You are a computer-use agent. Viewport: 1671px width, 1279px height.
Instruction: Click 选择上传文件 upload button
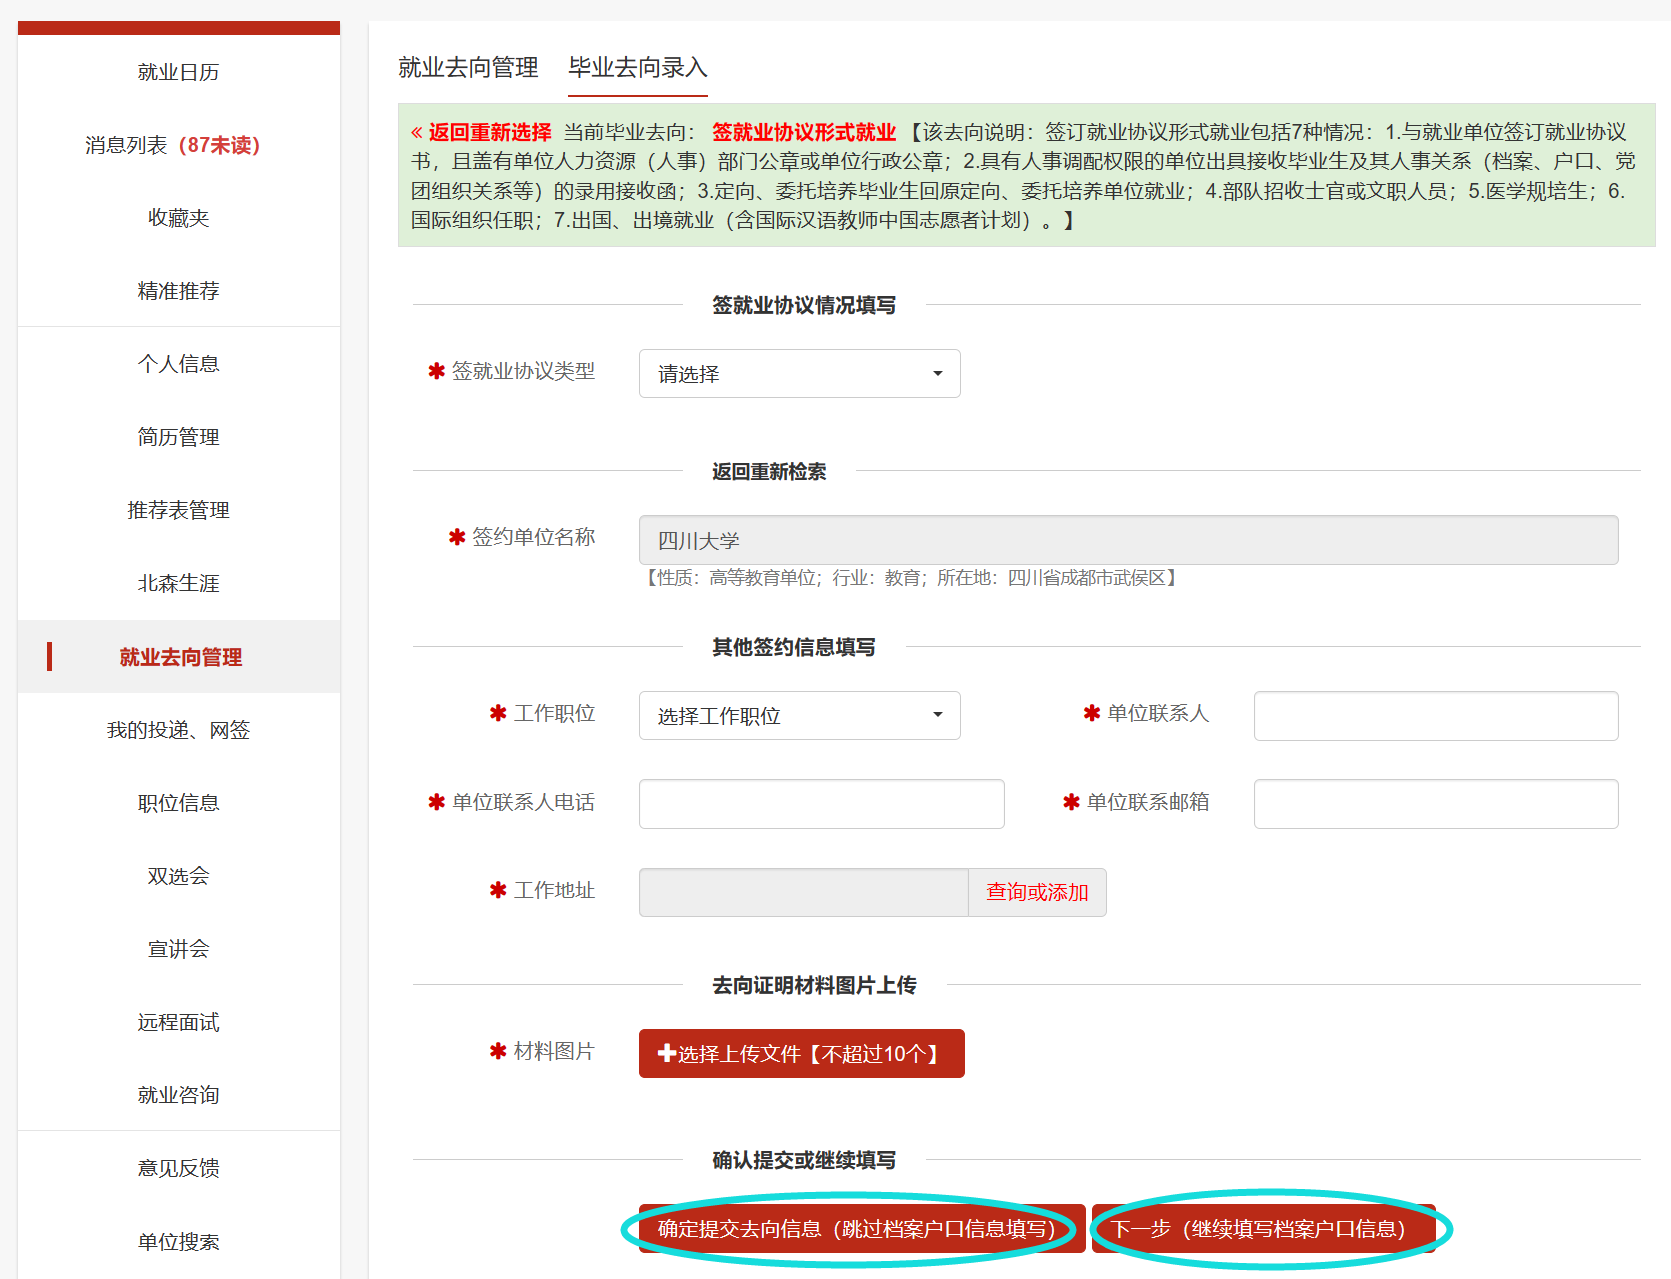point(802,1053)
